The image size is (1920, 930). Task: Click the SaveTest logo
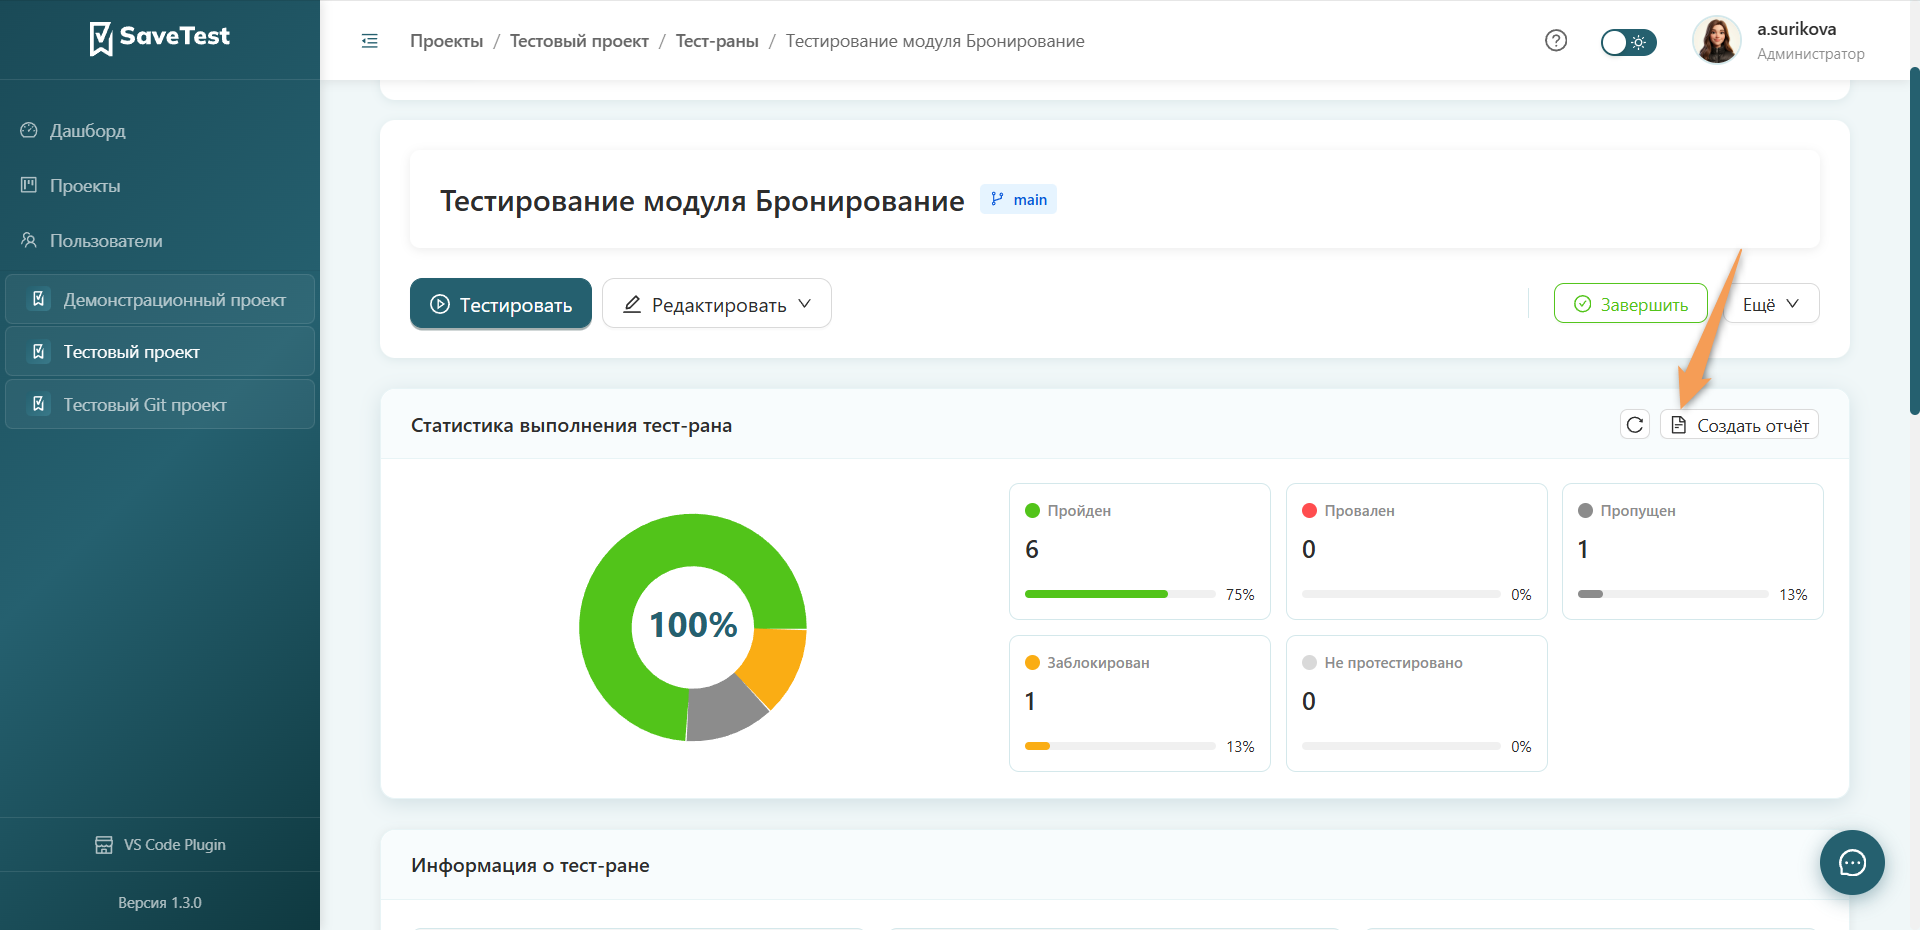pos(160,38)
